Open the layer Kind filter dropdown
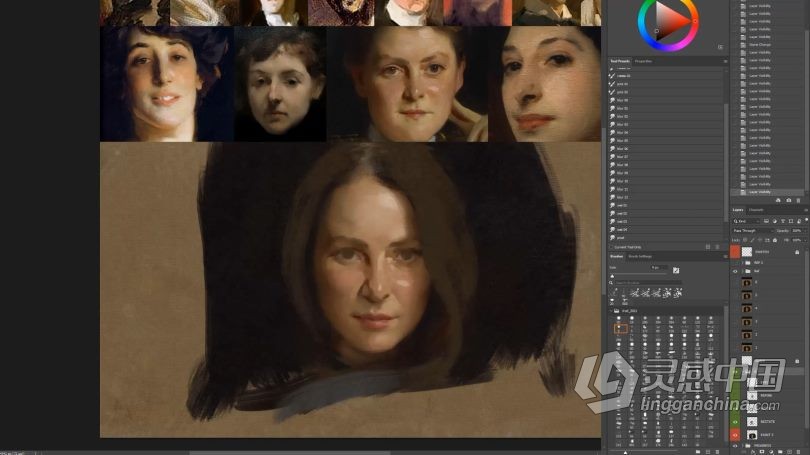This screenshot has width=810, height=455. pos(746,221)
